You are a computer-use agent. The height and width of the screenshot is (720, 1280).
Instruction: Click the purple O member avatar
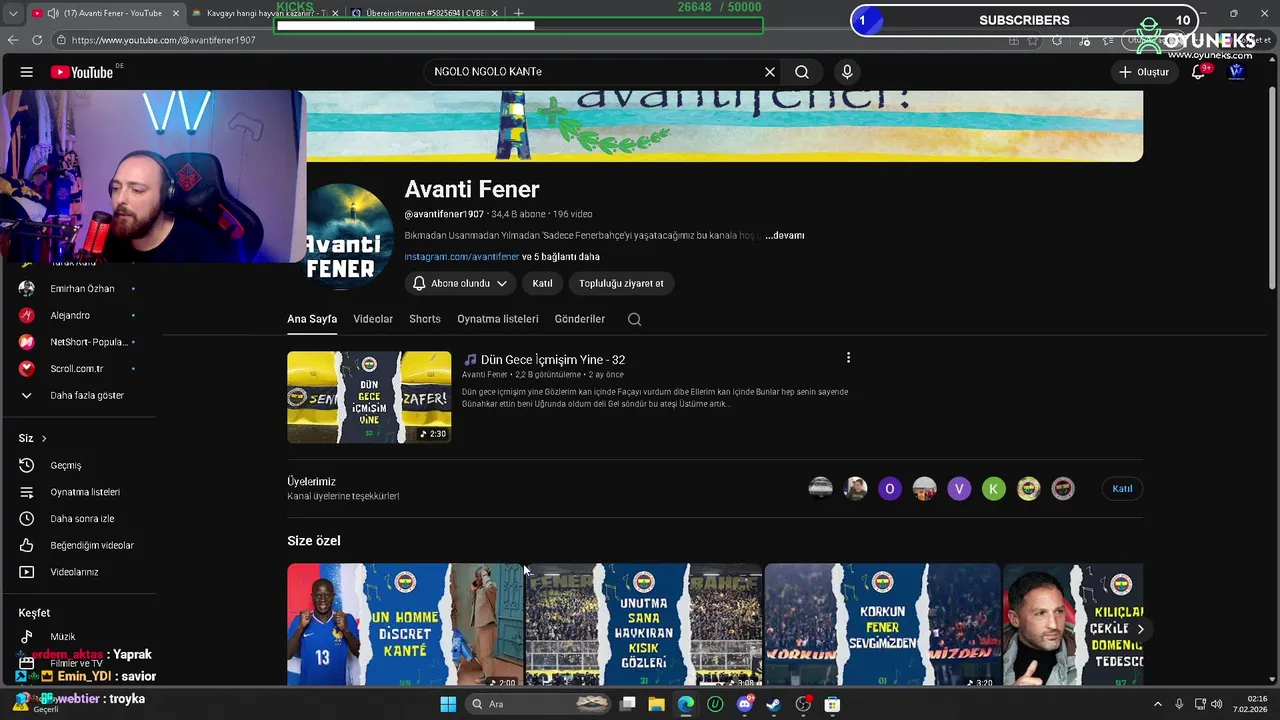click(890, 489)
